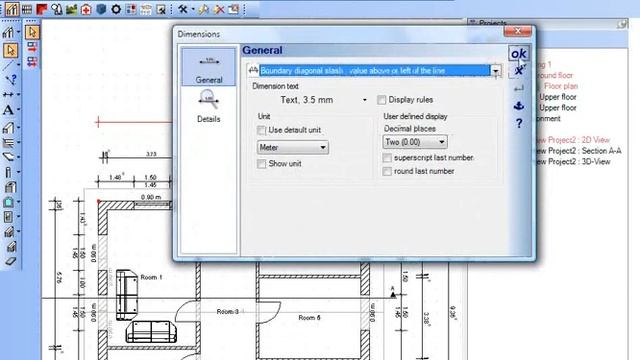Screen dimensions: 640x360
Task: Expand the arrow beside the tools wrench icon
Action: click(193, 9)
